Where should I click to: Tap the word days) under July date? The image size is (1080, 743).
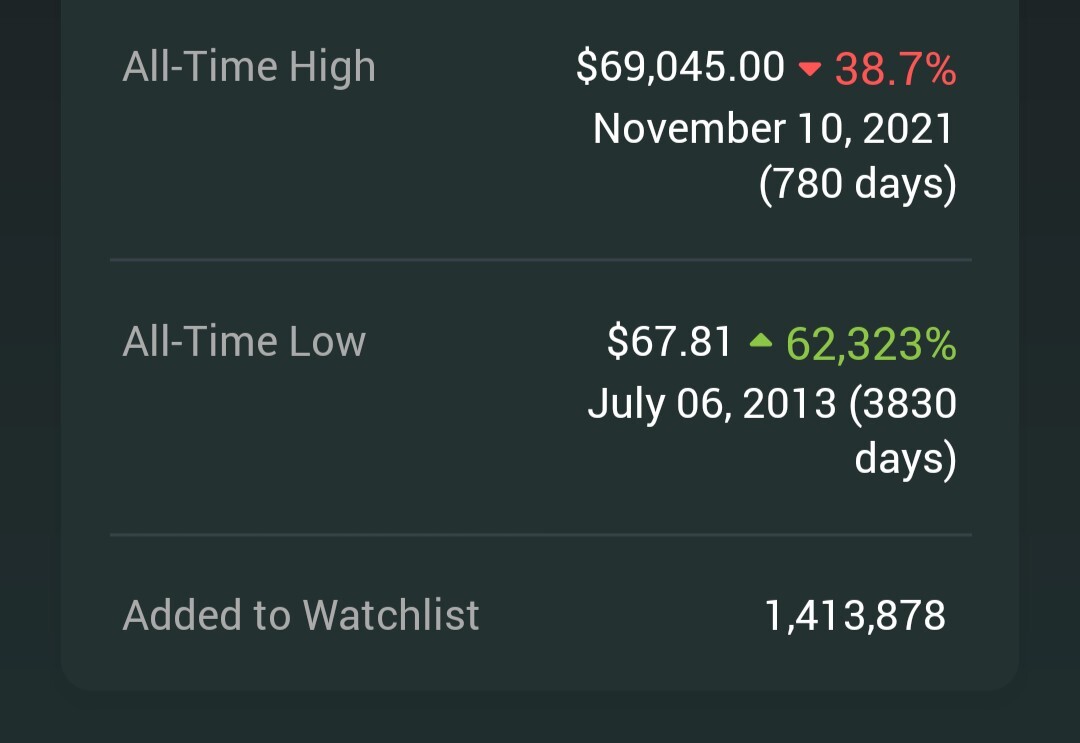(x=906, y=459)
